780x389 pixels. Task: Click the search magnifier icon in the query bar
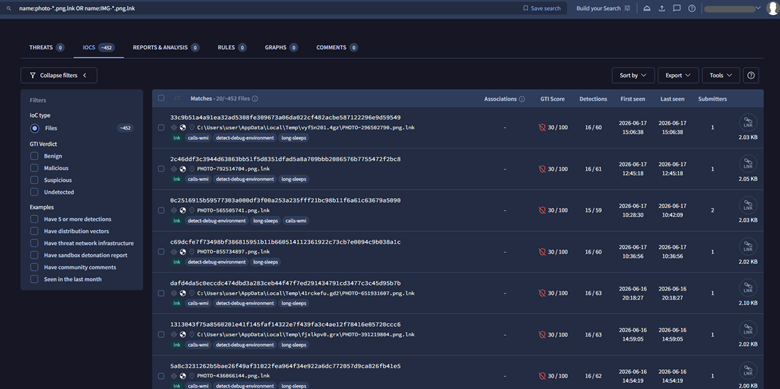point(8,8)
